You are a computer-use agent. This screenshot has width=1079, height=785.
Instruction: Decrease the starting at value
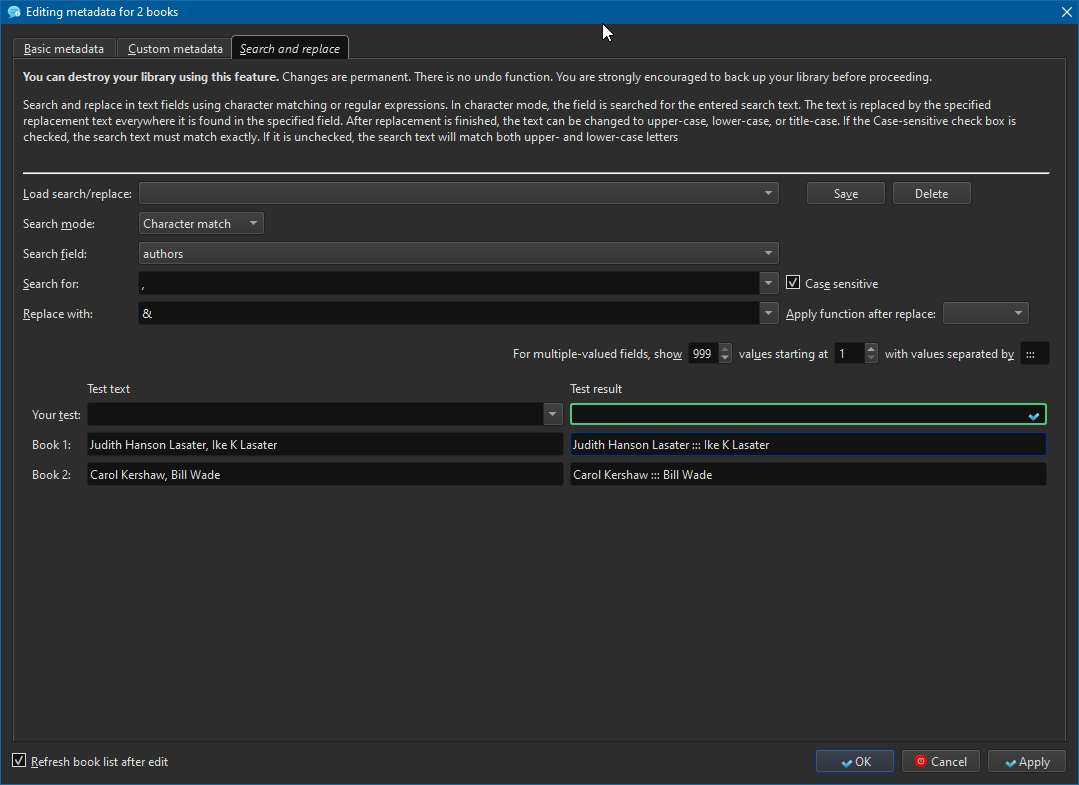click(x=870, y=359)
